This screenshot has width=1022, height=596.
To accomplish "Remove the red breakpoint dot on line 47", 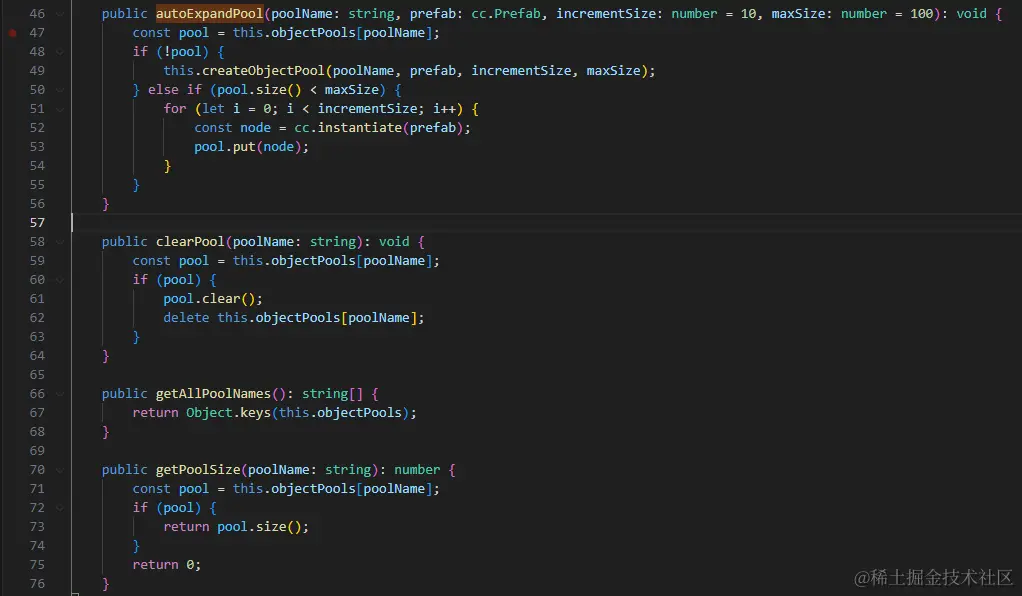I will (x=12, y=33).
